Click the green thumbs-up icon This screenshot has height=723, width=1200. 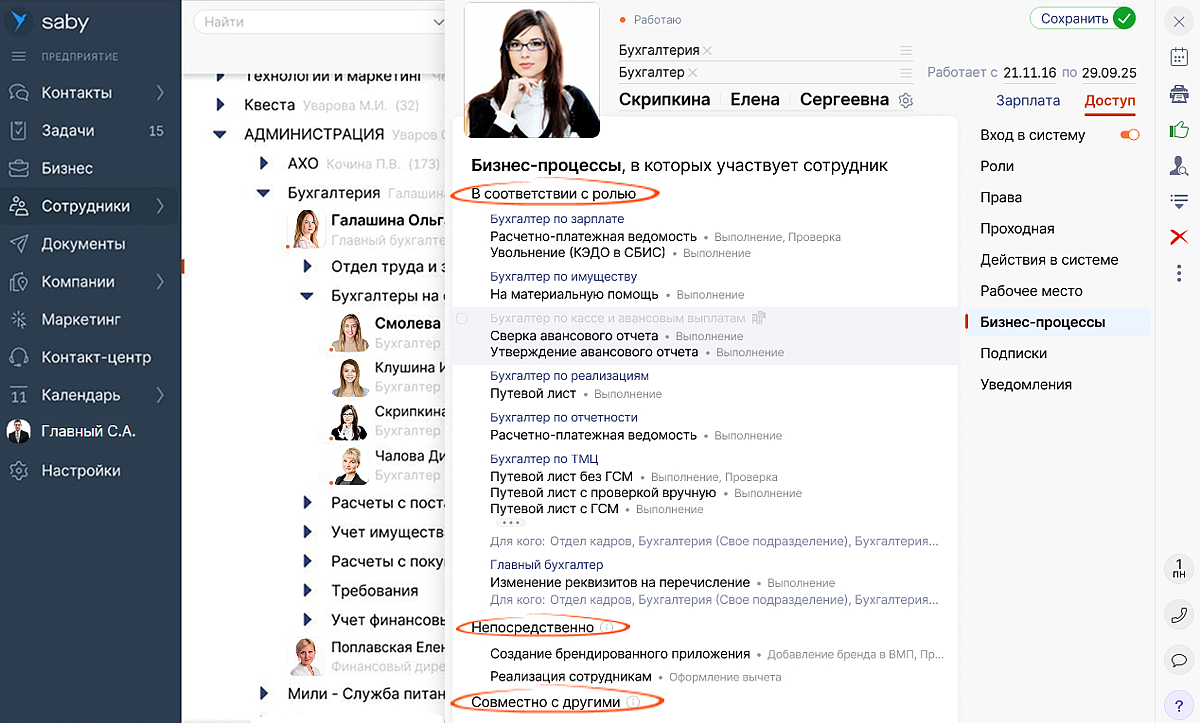coord(1178,130)
